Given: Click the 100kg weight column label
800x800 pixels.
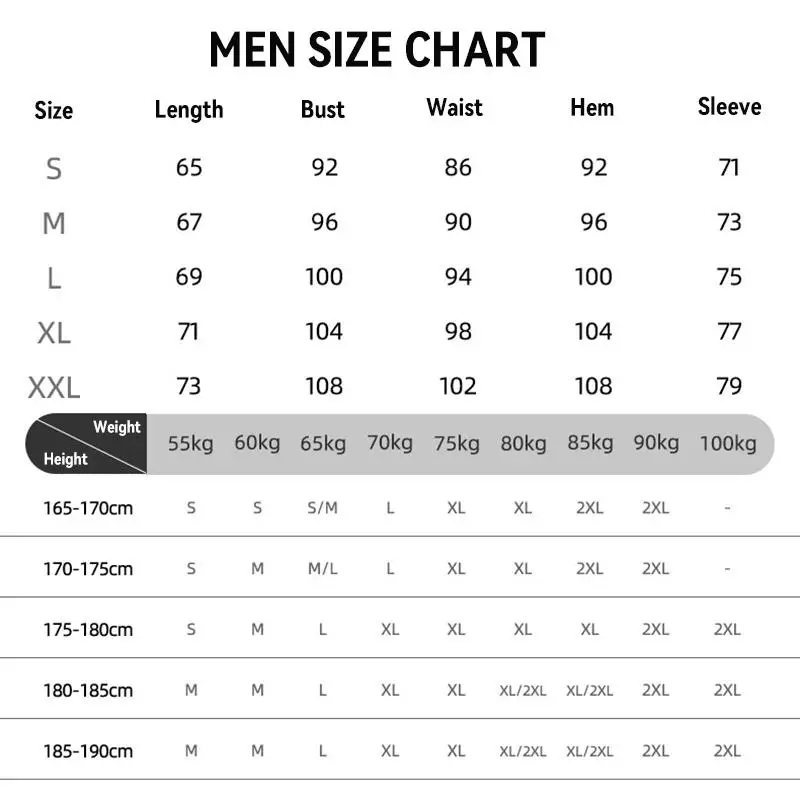Looking at the screenshot, I should [x=728, y=443].
